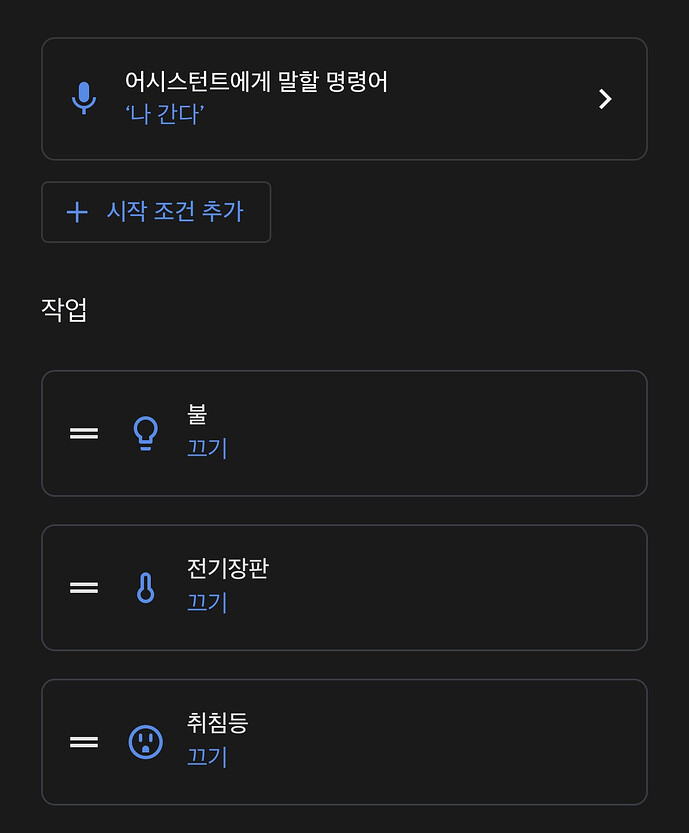Click '끄기' under 전기장판

(x=207, y=603)
